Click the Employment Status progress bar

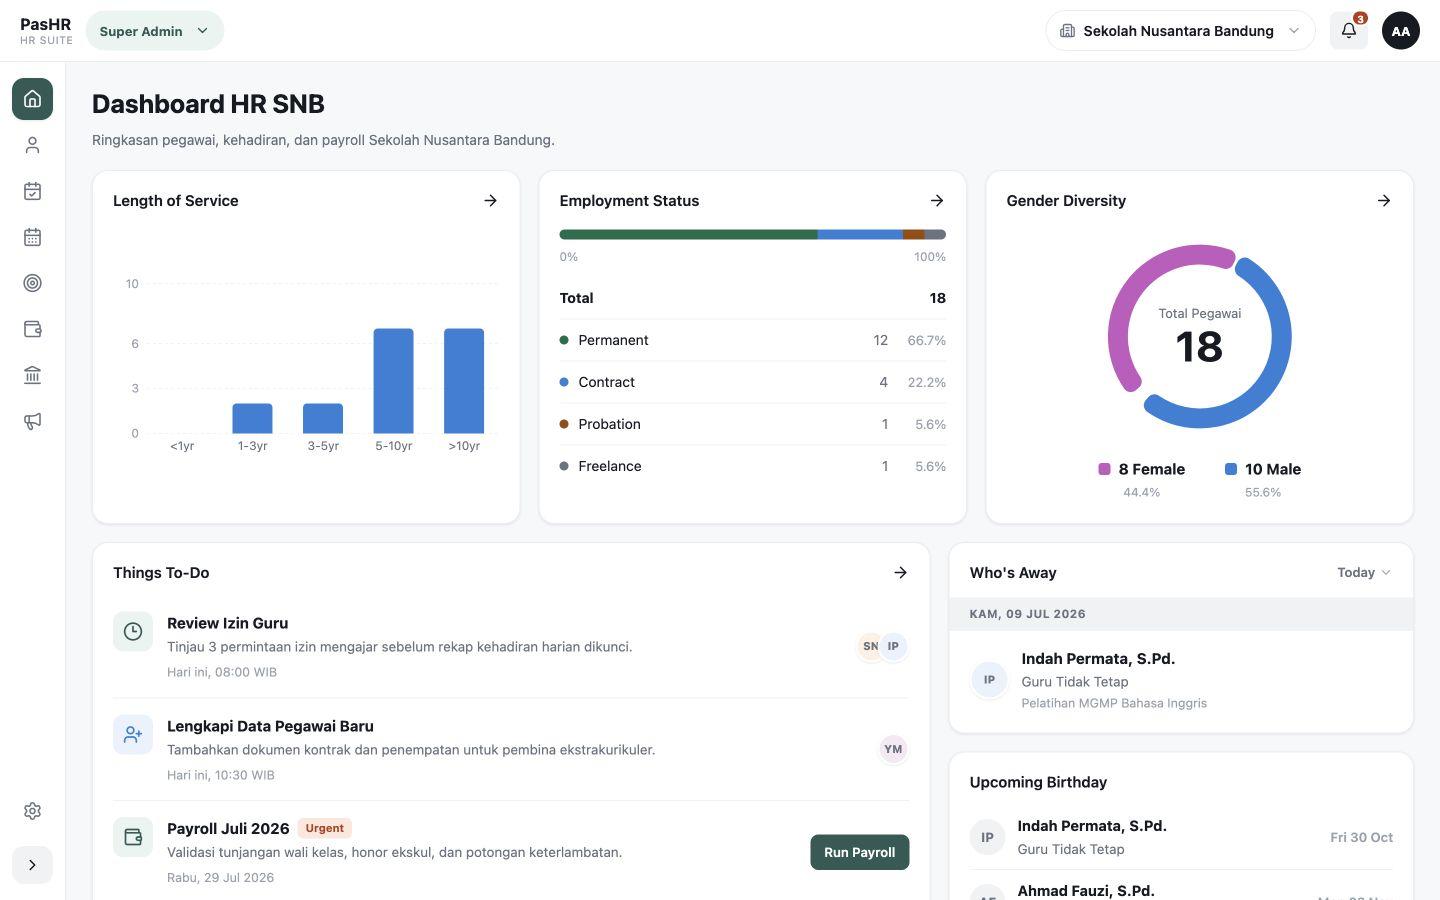(752, 234)
